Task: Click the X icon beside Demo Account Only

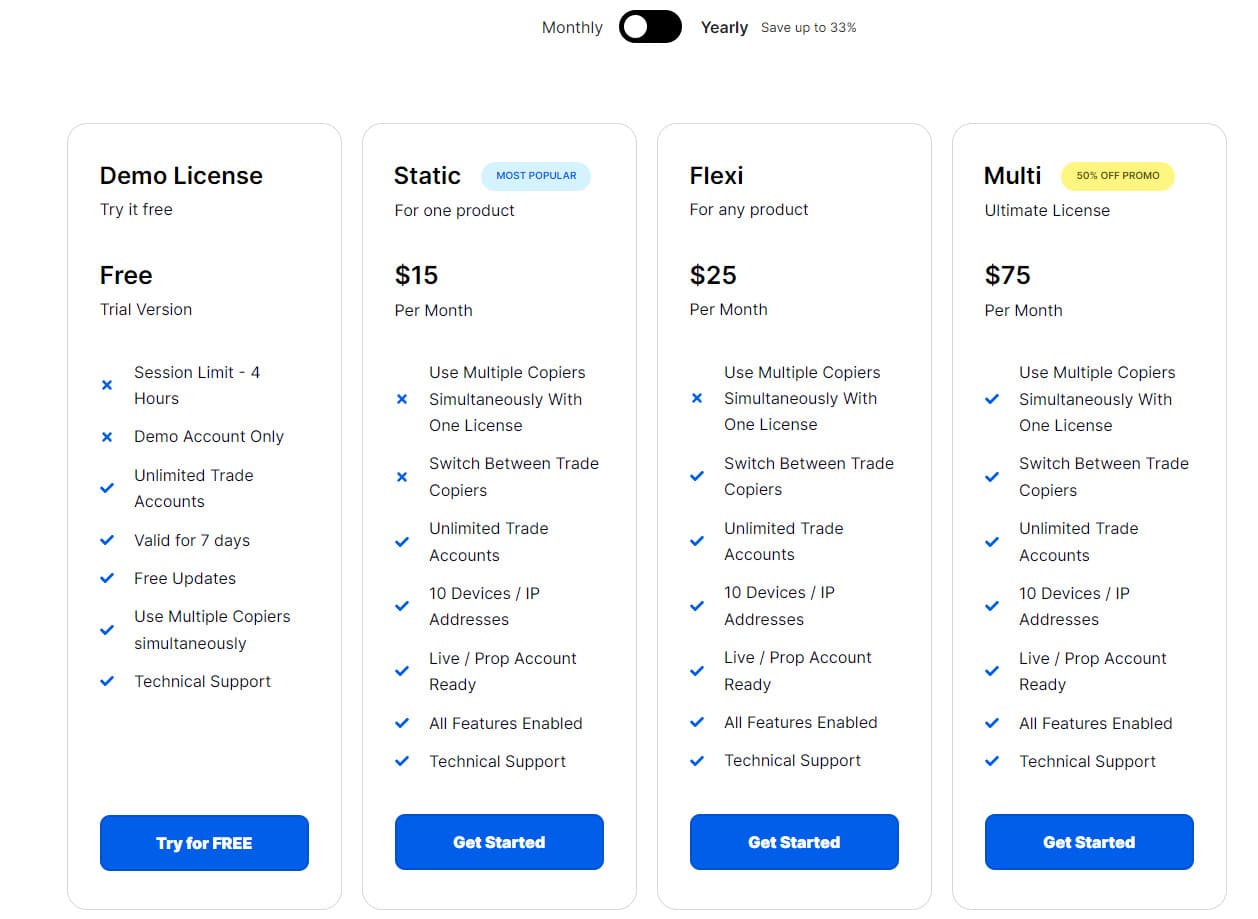Action: (107, 437)
